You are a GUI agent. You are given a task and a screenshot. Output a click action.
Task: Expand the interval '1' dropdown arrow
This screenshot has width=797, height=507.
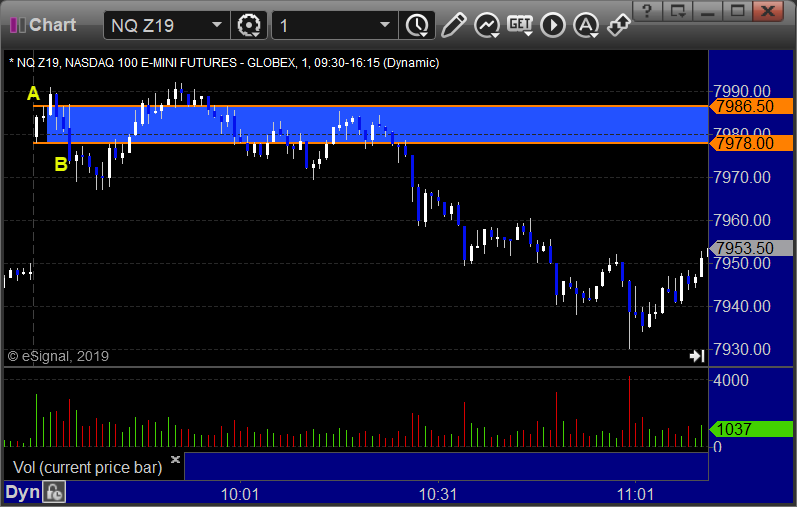pos(385,24)
